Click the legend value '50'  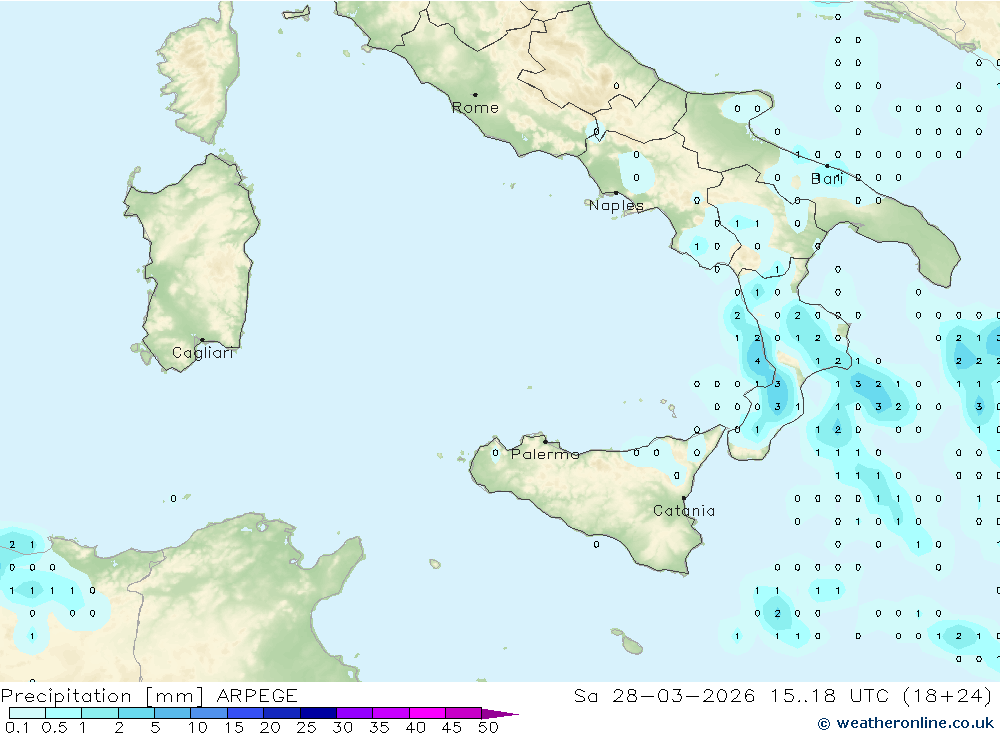[x=488, y=727]
